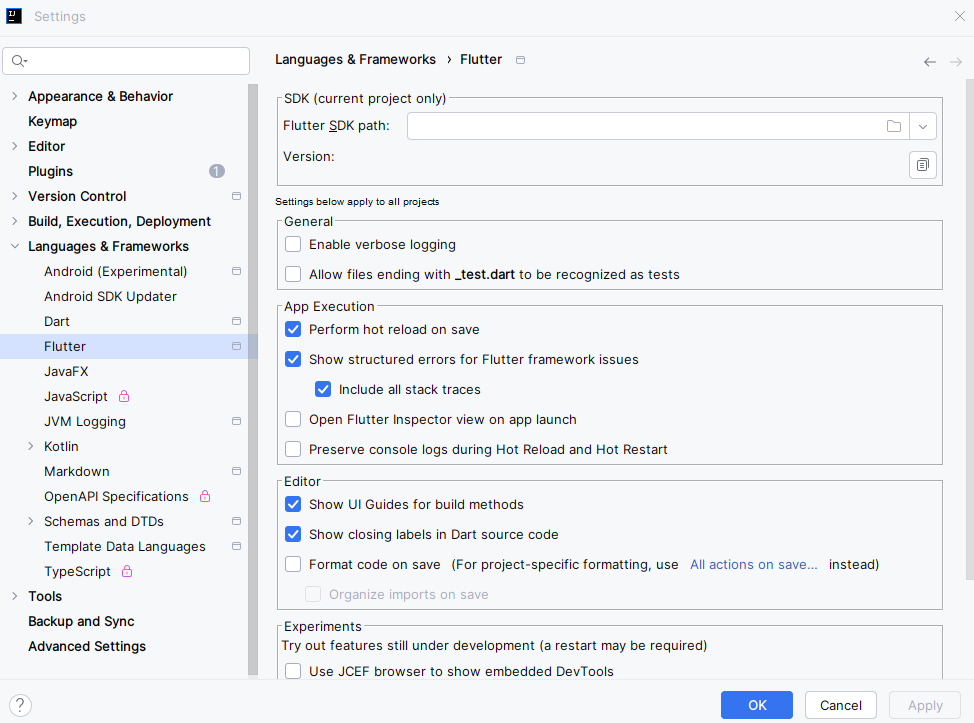Click project icon on Android (Experimental) row

pos(236,271)
